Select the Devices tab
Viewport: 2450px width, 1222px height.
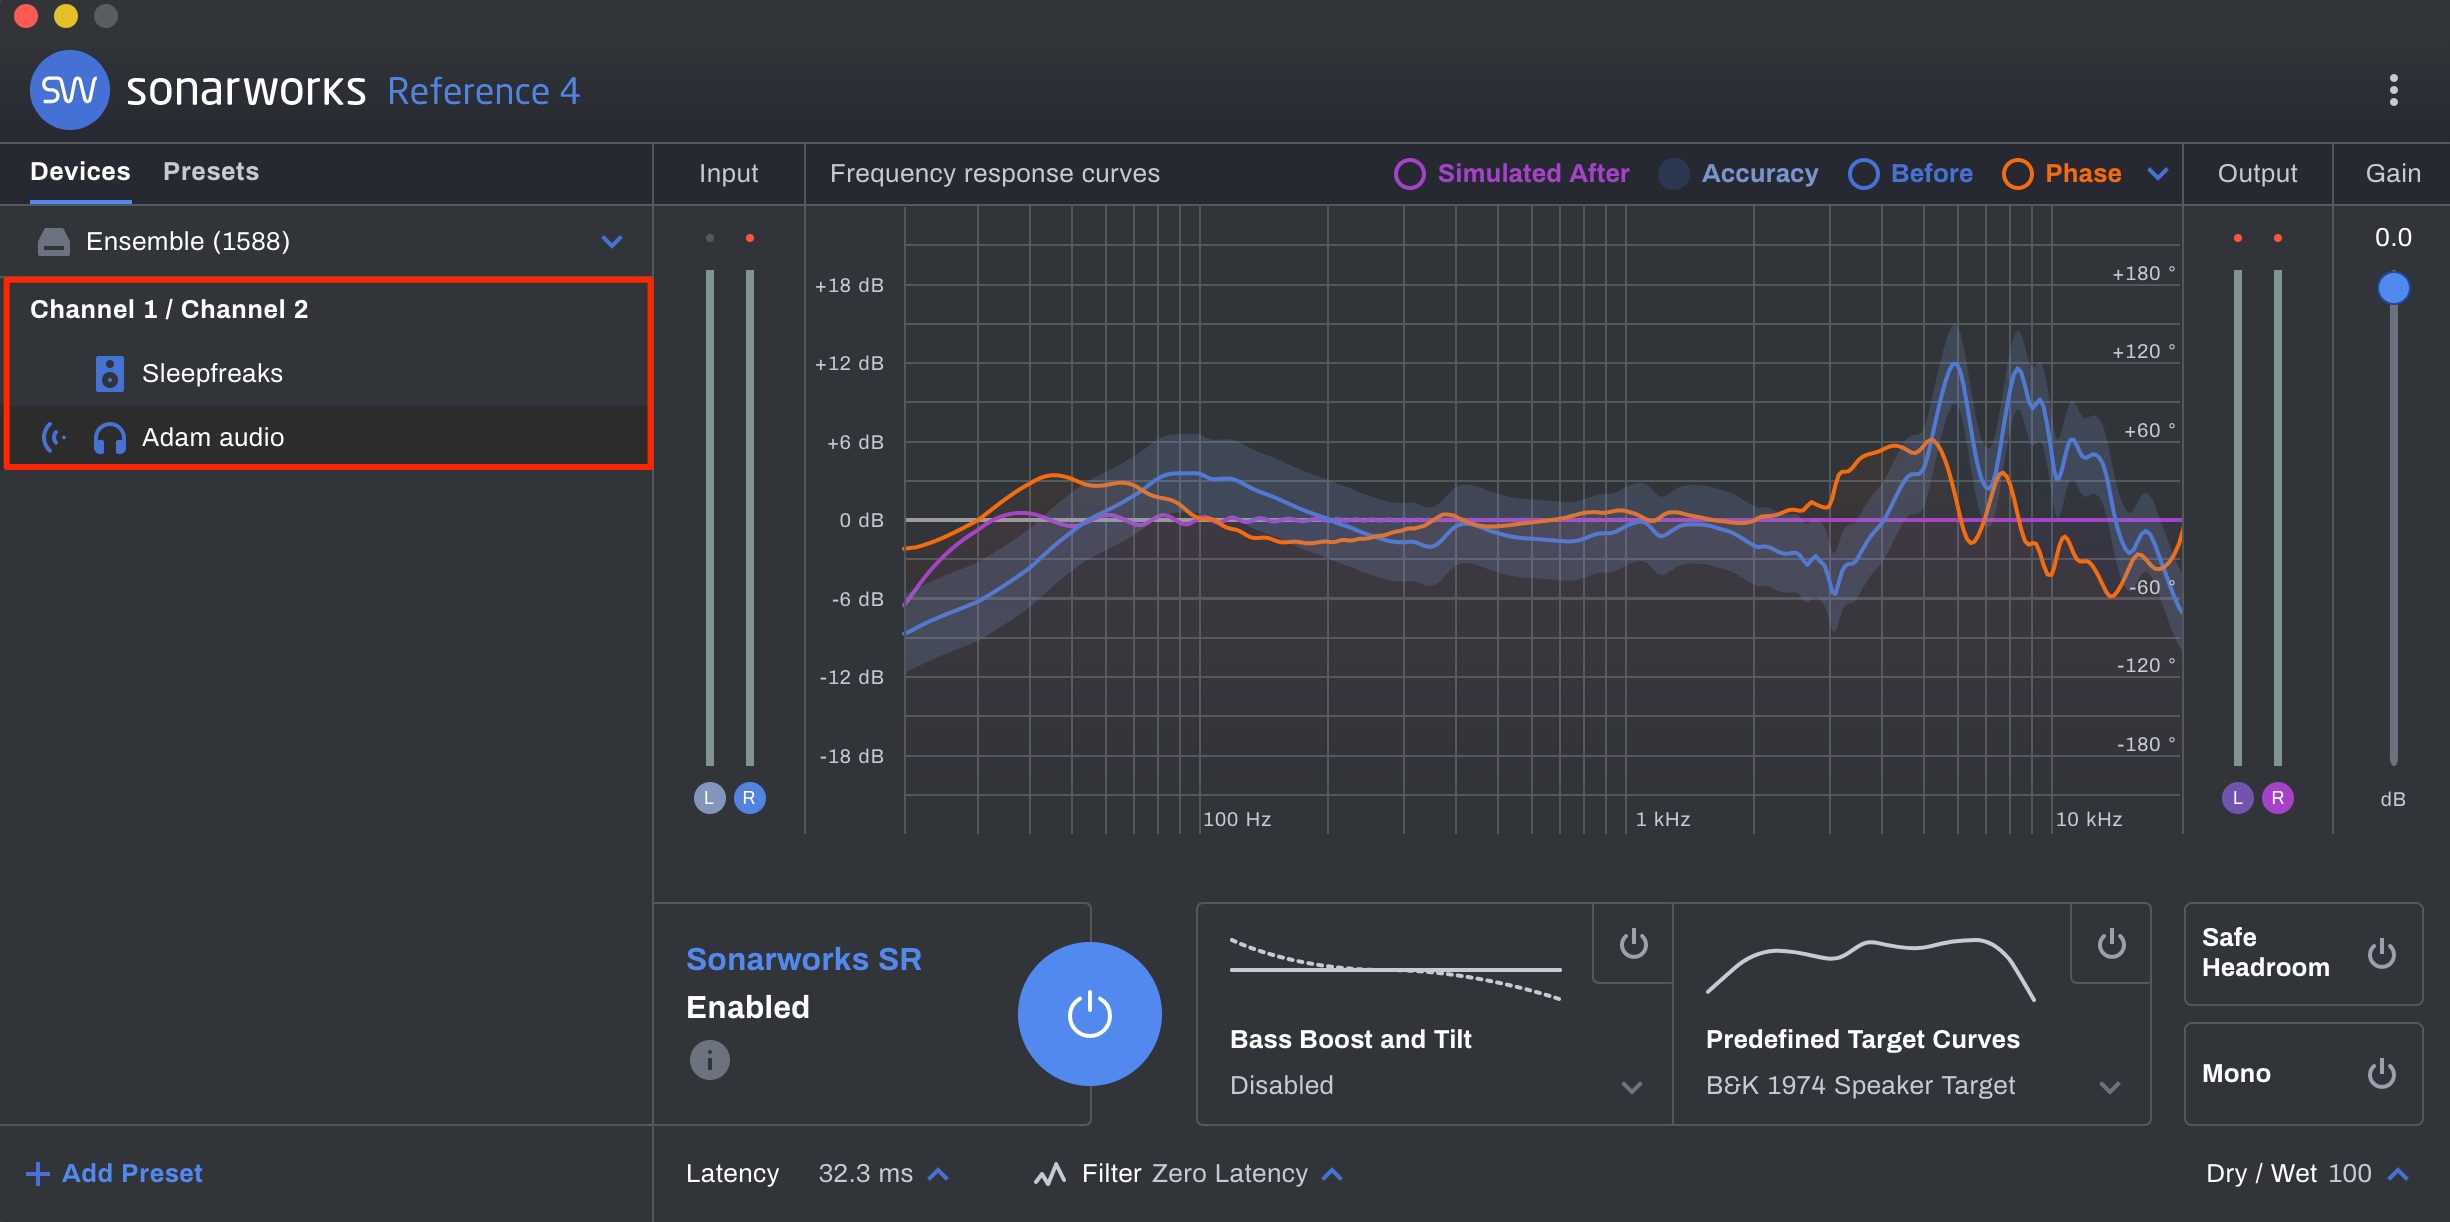pos(79,171)
